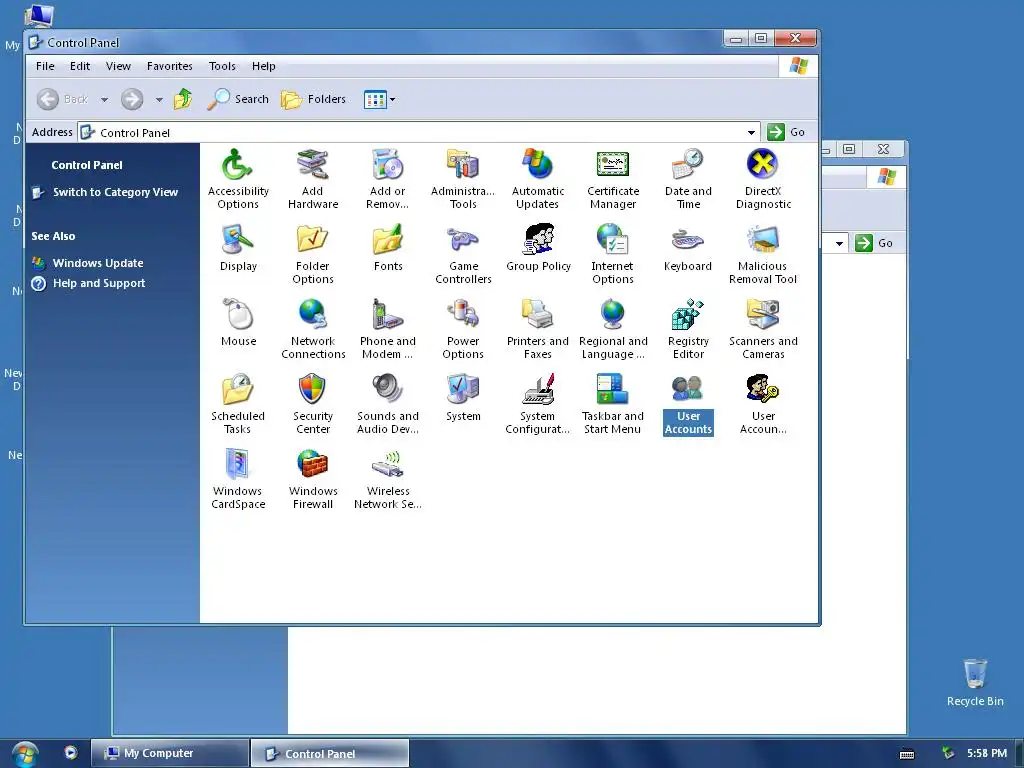Click the Go button in Control Panel
This screenshot has width=1024, height=768.
click(786, 132)
